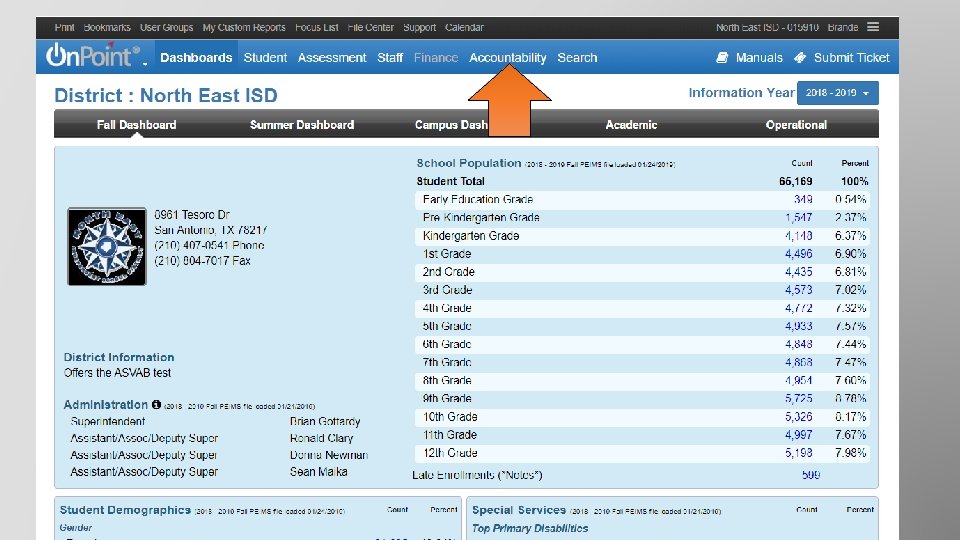960x540 pixels.
Task: Click the 8th Grade count 4,954
Action: [799, 380]
